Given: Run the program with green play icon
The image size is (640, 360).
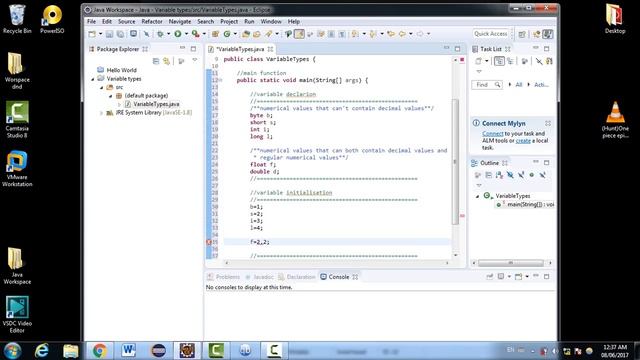Looking at the screenshot, I should (x=178, y=34).
